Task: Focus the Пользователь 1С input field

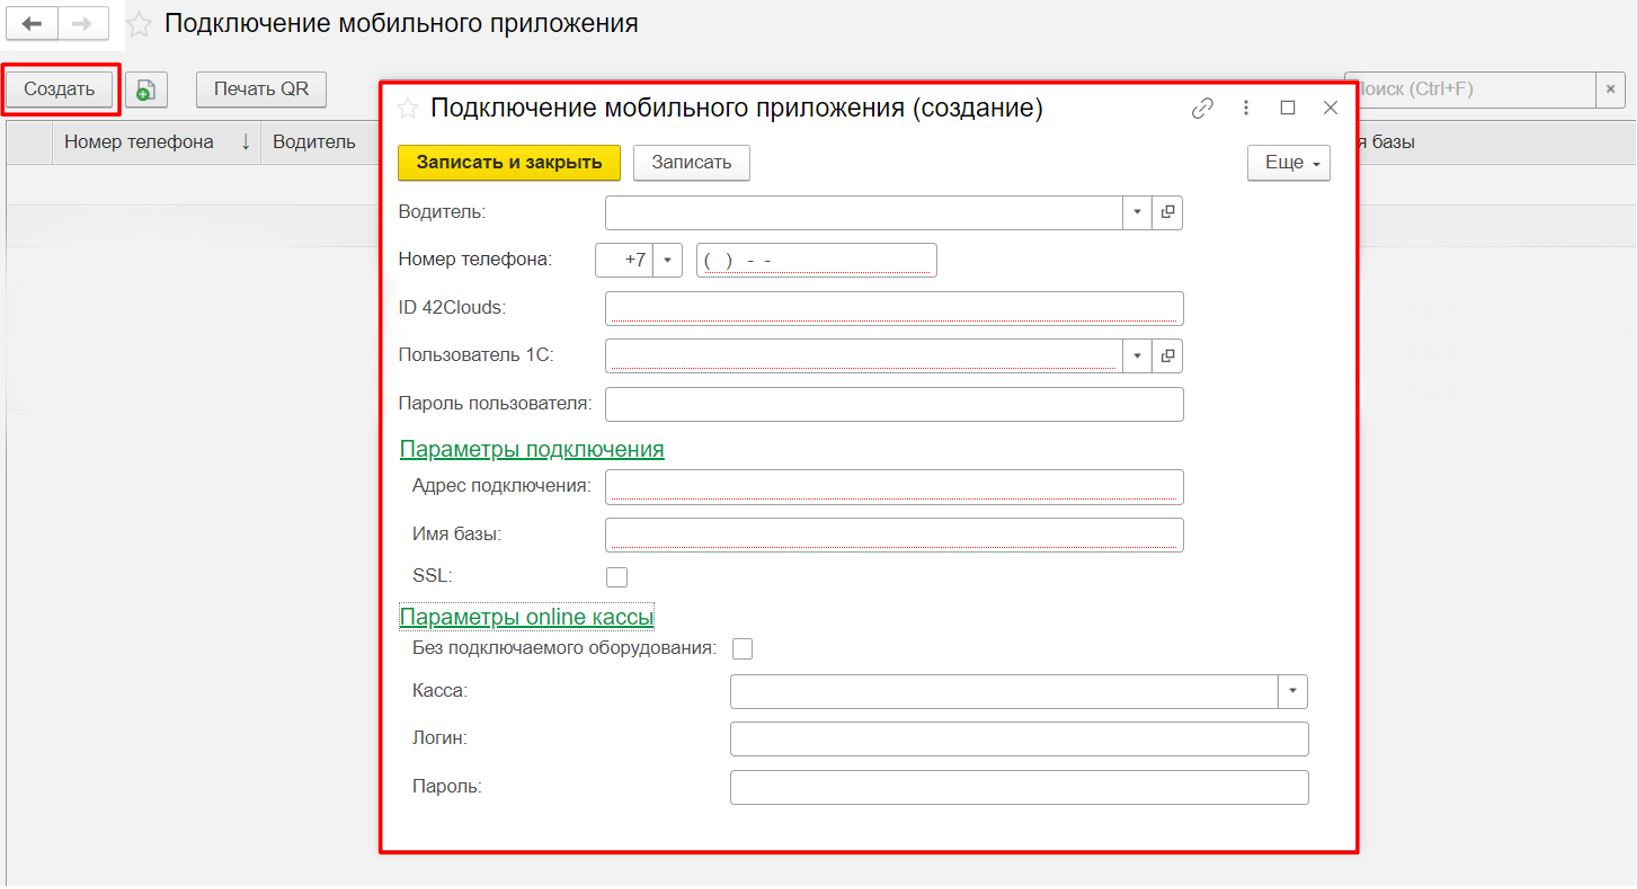Action: point(864,356)
